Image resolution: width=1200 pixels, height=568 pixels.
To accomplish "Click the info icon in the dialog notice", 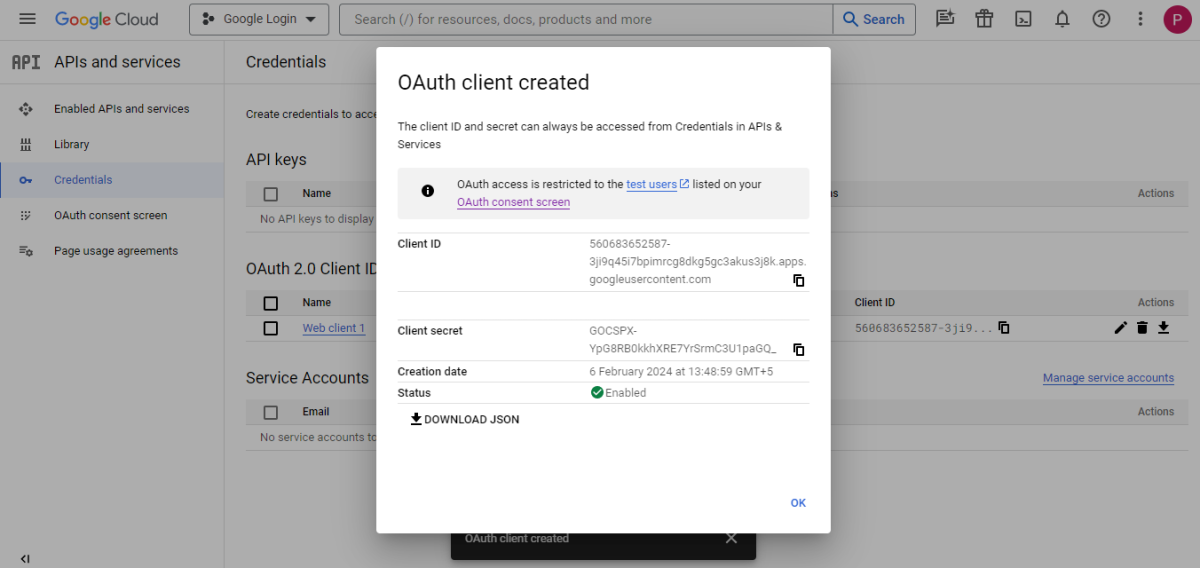I will tap(428, 191).
